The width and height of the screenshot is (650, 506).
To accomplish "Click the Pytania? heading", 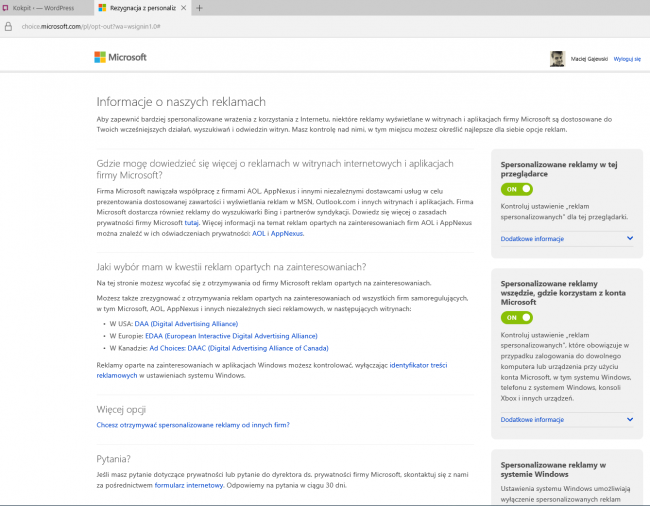I will [113, 459].
